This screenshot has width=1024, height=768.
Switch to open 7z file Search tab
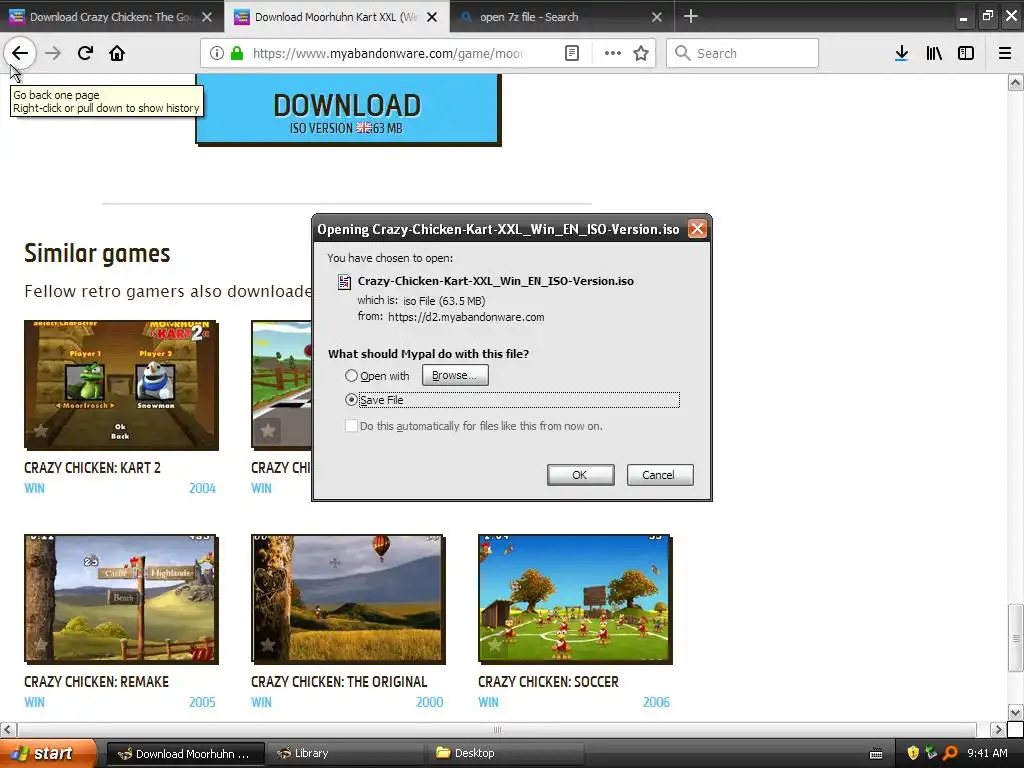(x=562, y=17)
